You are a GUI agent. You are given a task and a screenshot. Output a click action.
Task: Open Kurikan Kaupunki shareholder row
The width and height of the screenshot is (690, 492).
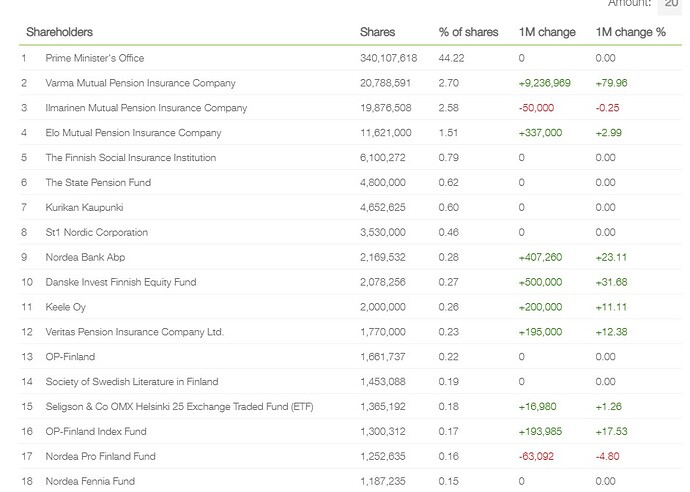(86, 207)
